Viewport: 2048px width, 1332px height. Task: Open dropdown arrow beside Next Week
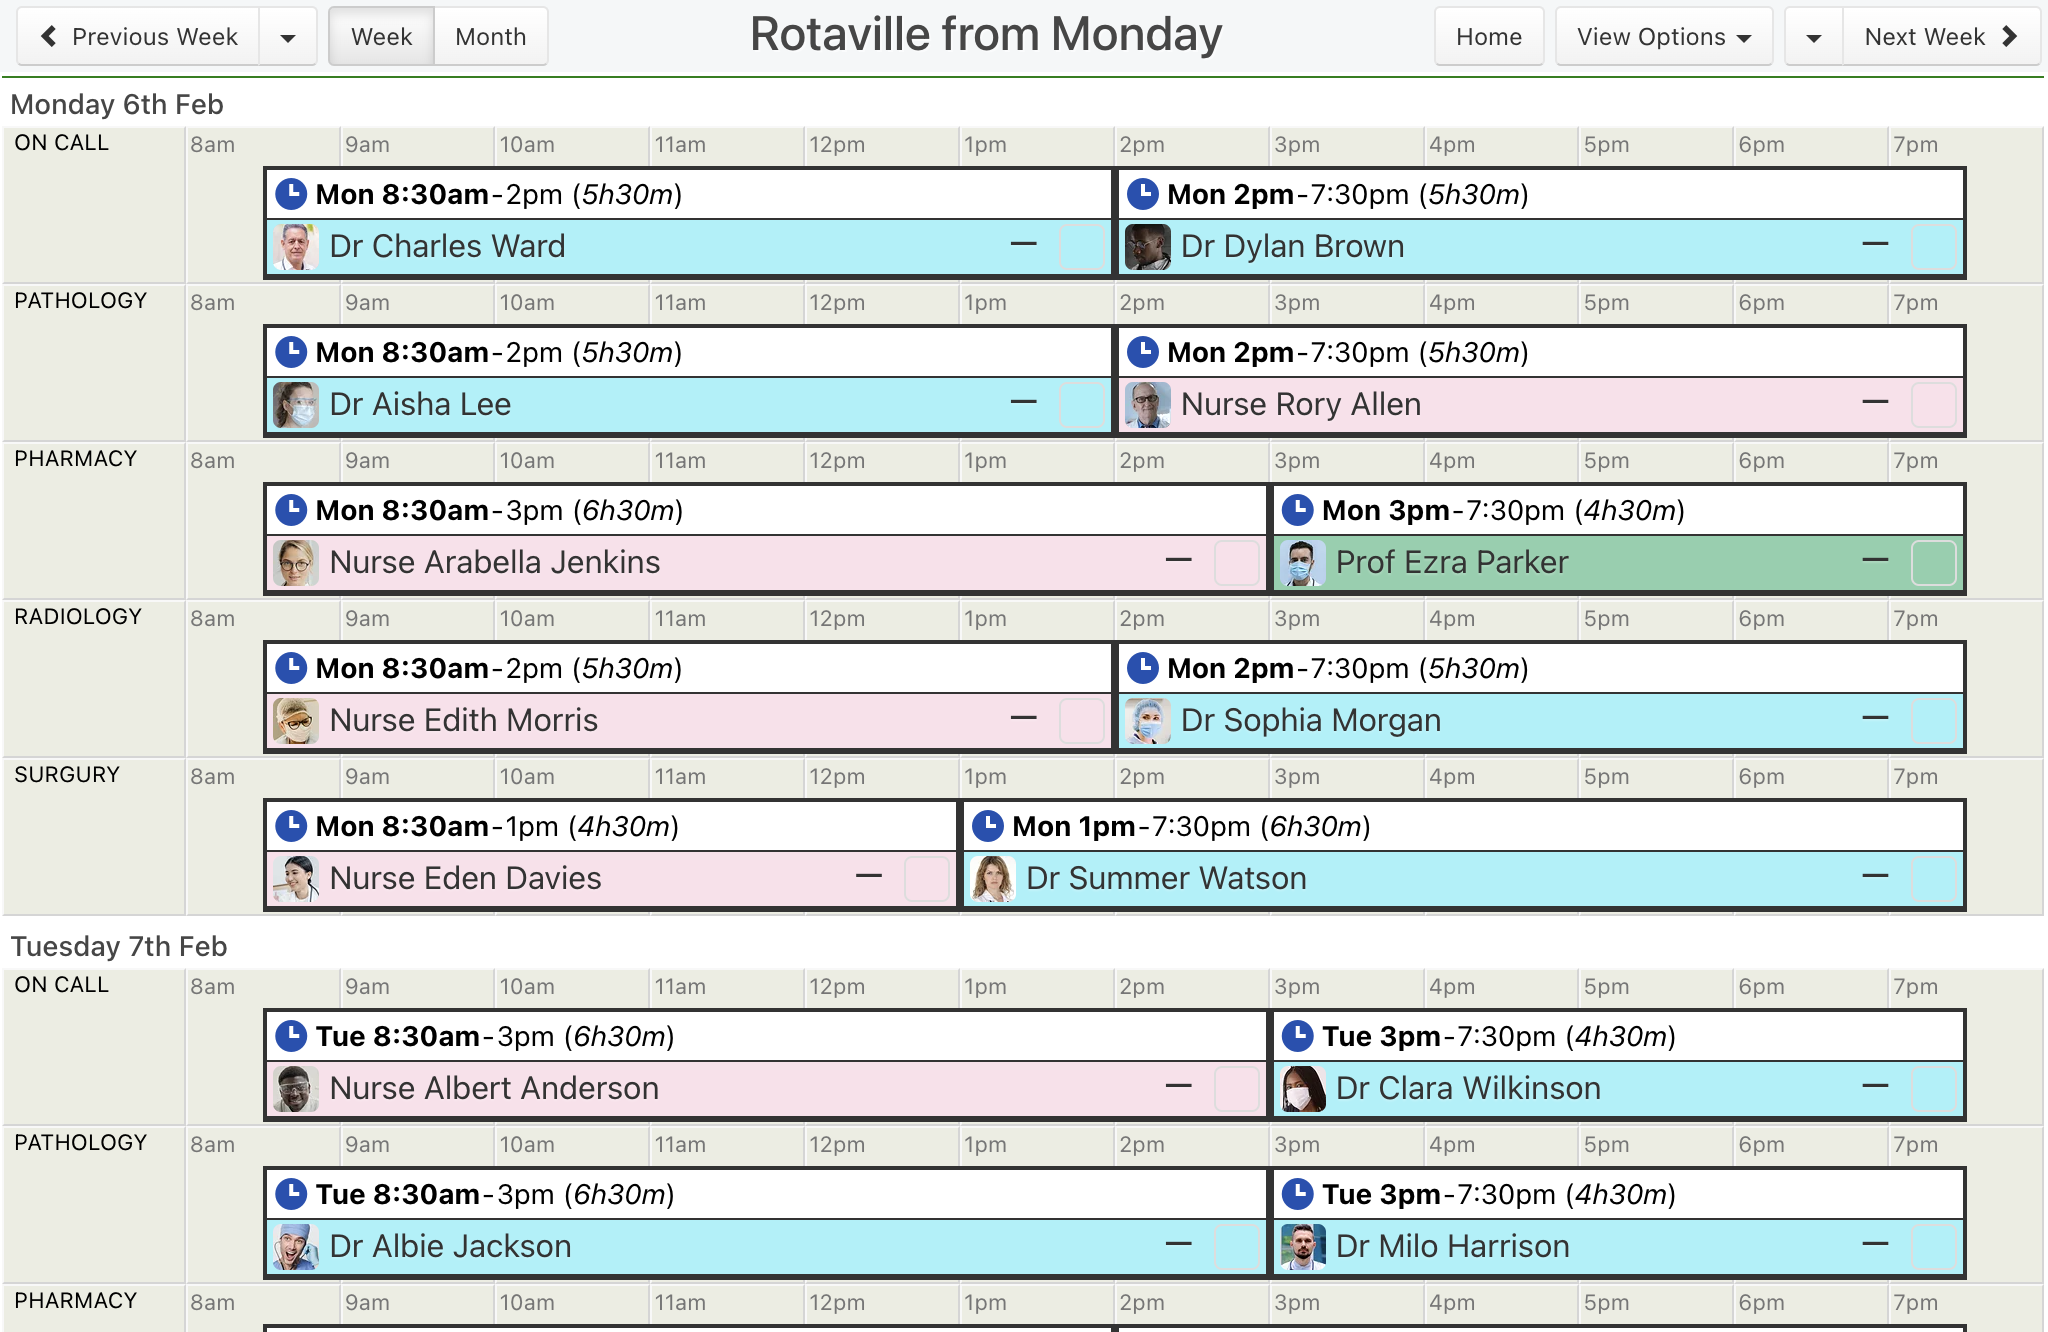pyautogui.click(x=1813, y=37)
